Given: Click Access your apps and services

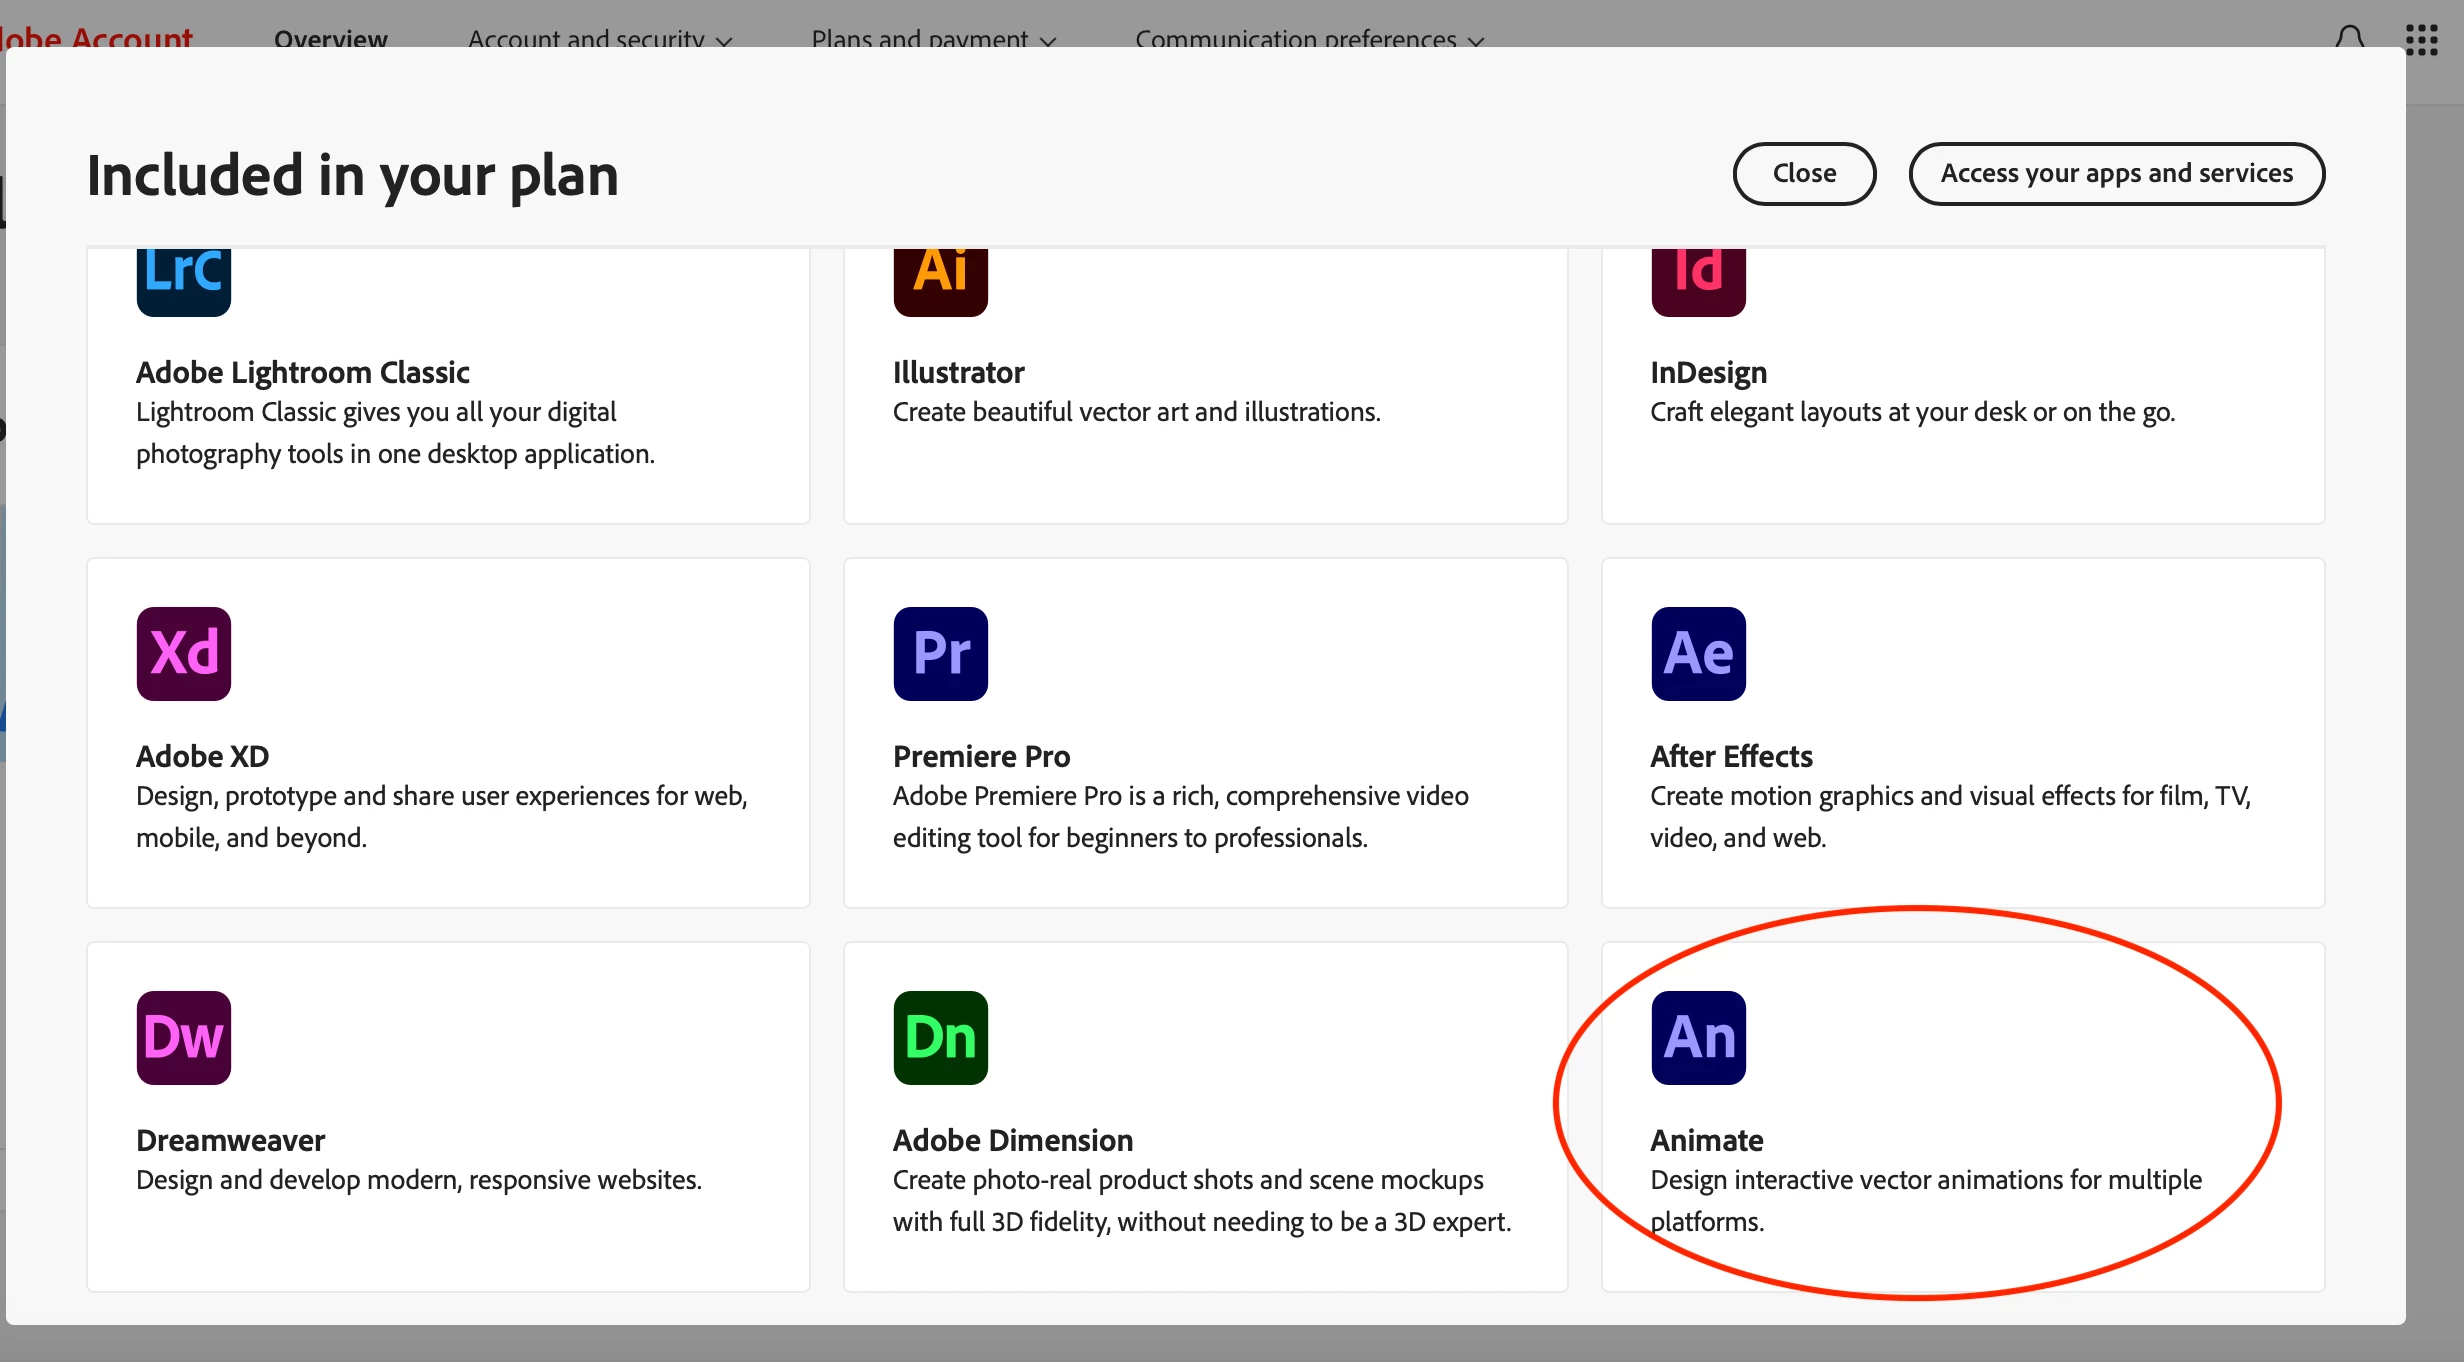Looking at the screenshot, I should point(2116,174).
